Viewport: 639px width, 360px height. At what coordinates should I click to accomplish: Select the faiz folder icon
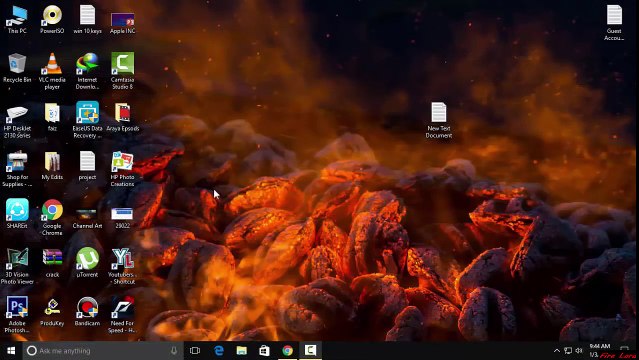[52, 117]
